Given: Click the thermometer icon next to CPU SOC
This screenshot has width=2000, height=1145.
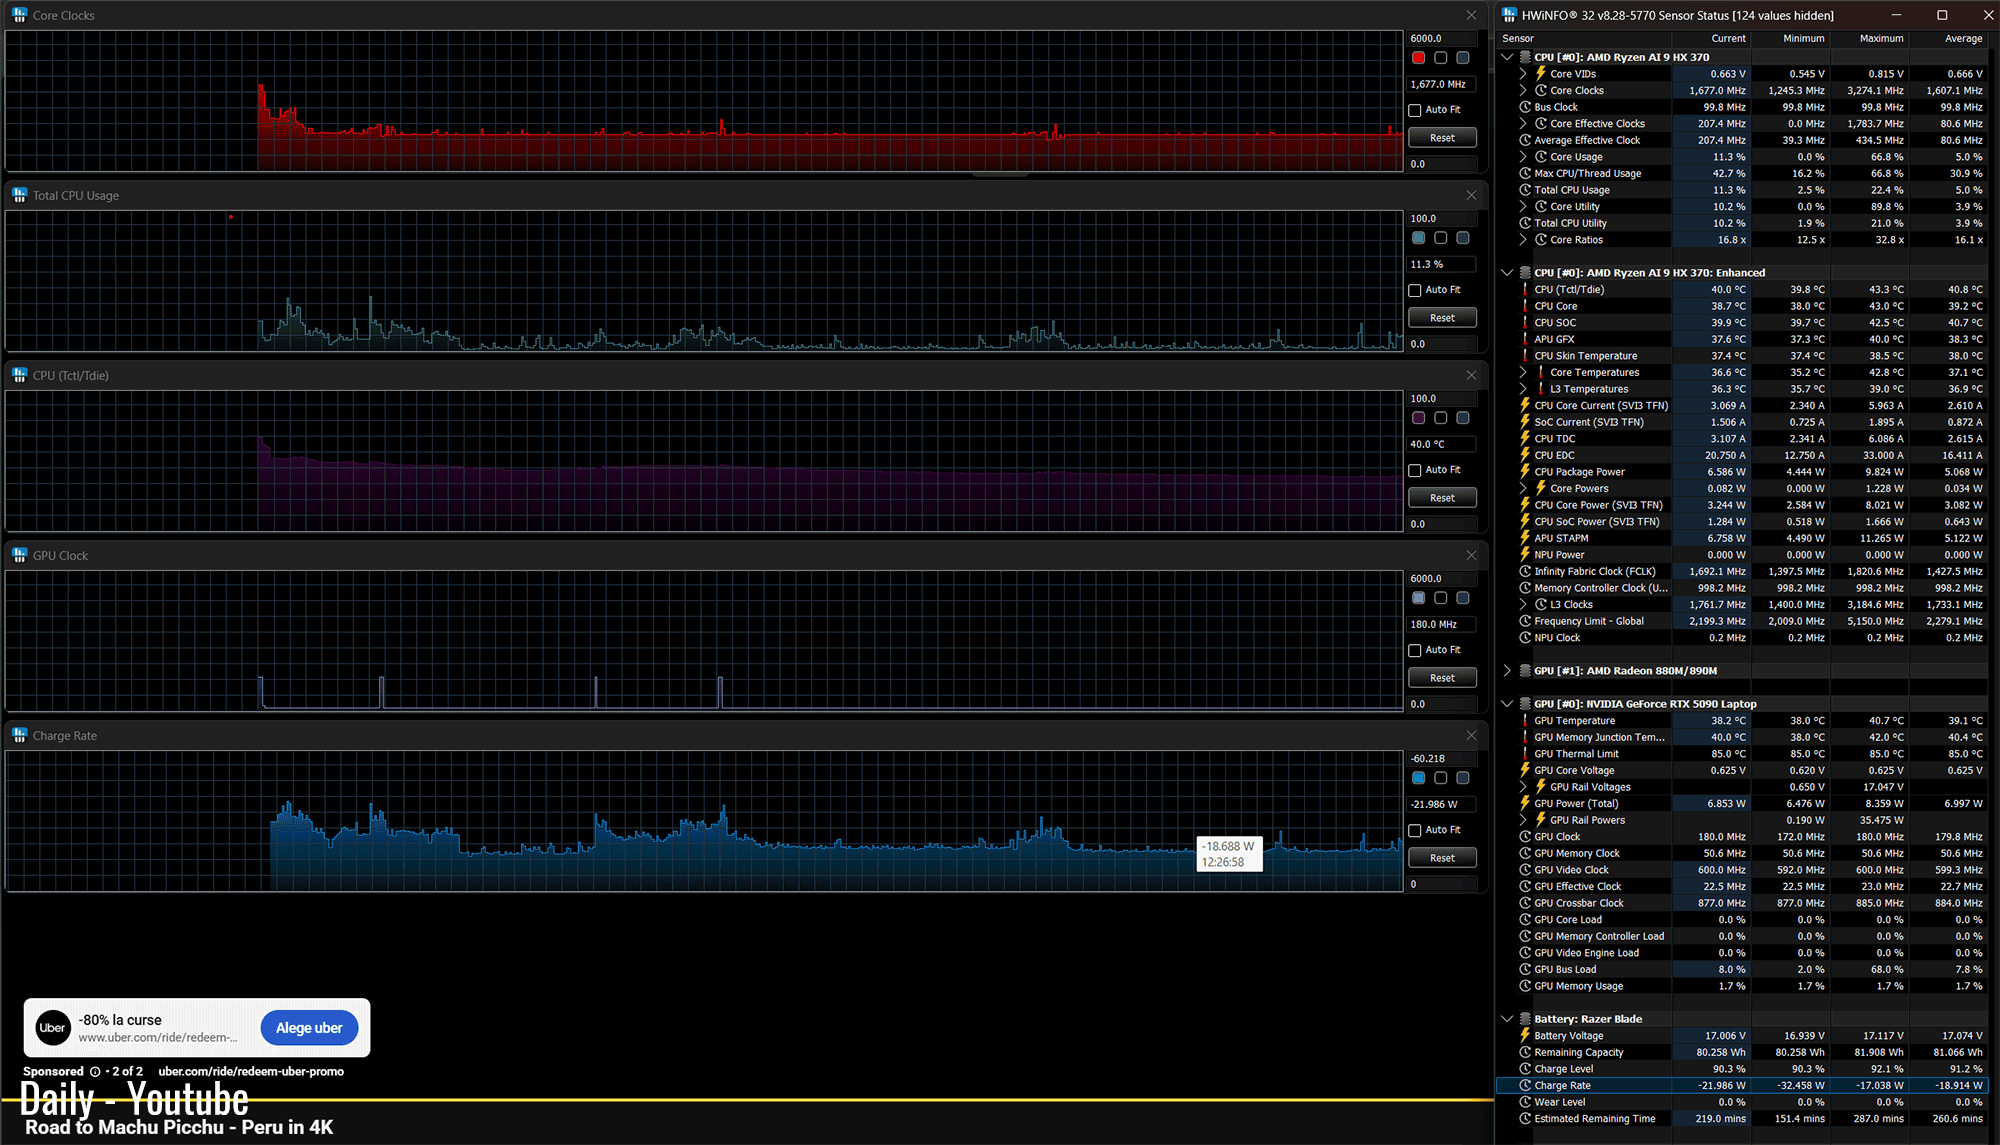Looking at the screenshot, I should [1525, 323].
